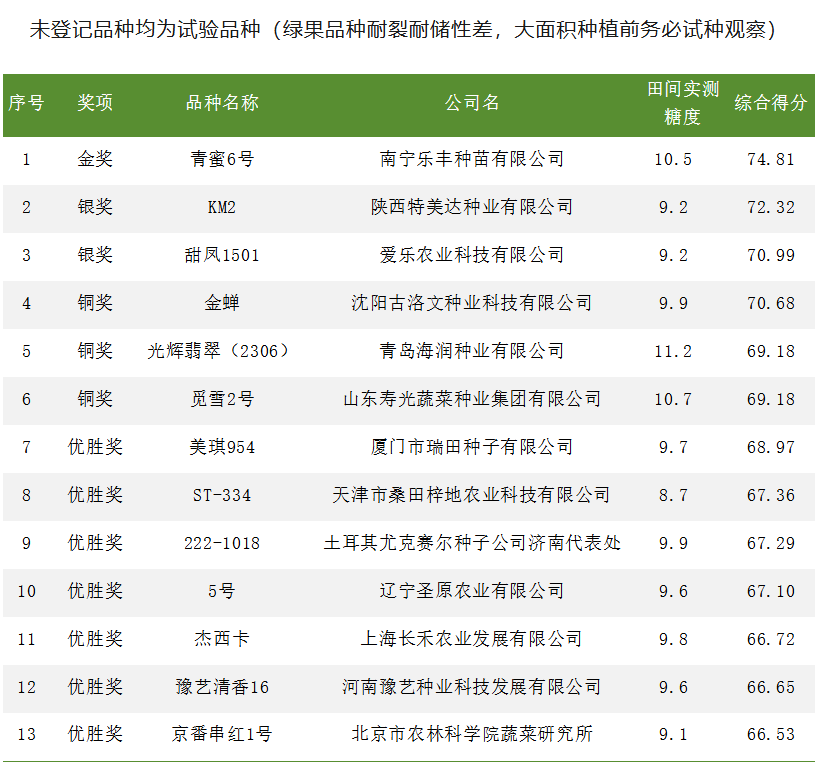Click the 田间实测糖度 column header
The width and height of the screenshot is (819, 771).
683,103
